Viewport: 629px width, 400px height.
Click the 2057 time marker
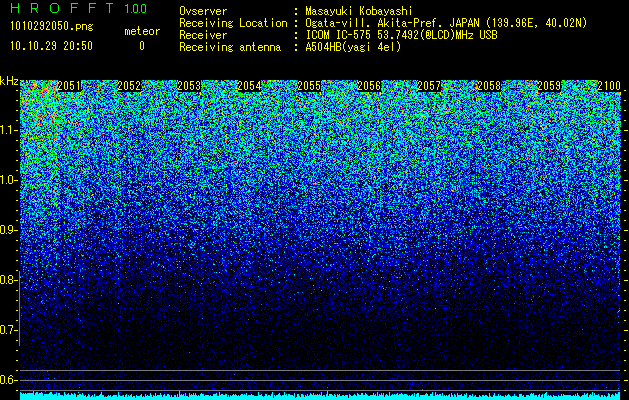[429, 86]
